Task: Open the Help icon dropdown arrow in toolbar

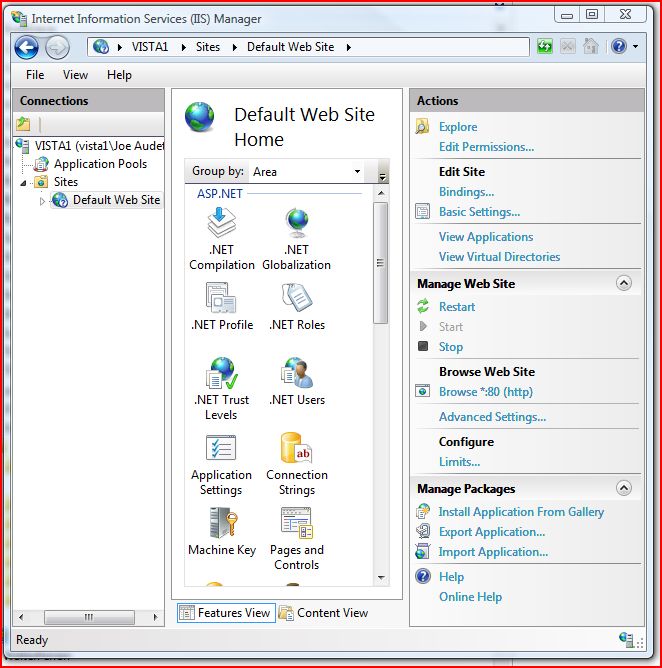Action: (x=635, y=46)
